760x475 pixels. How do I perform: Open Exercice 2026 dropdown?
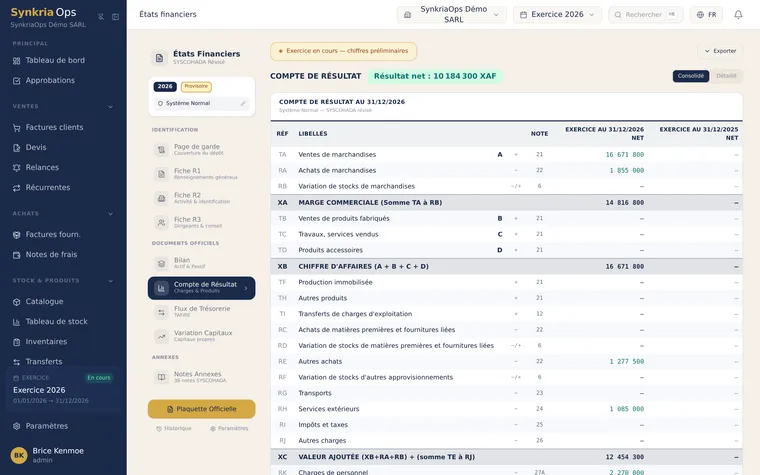coord(557,15)
